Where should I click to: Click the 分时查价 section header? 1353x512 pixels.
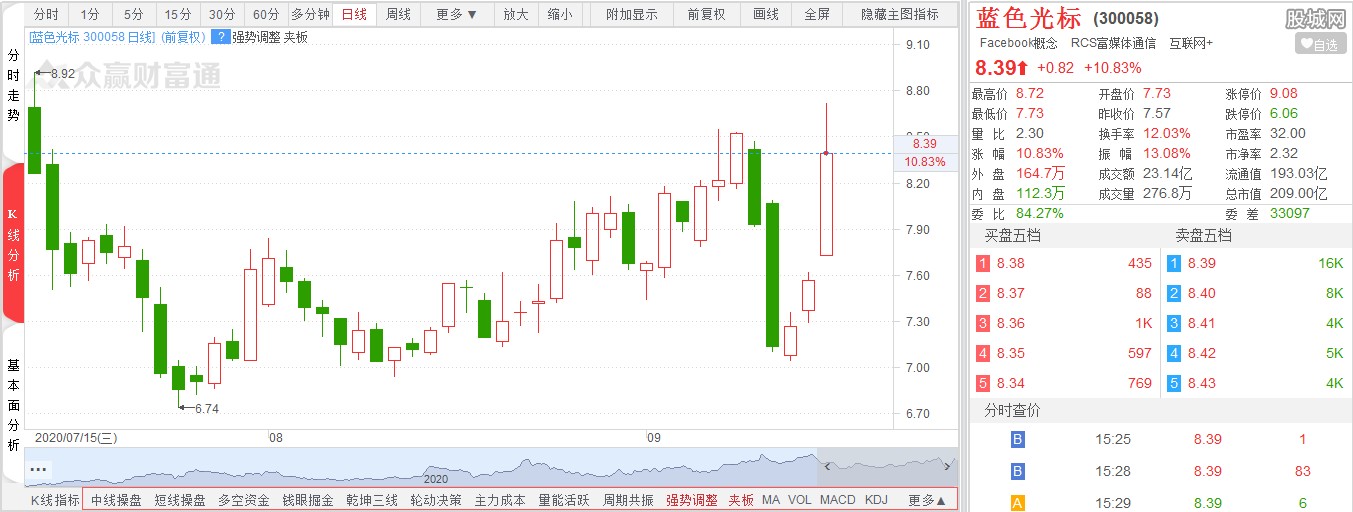[x=1012, y=411]
